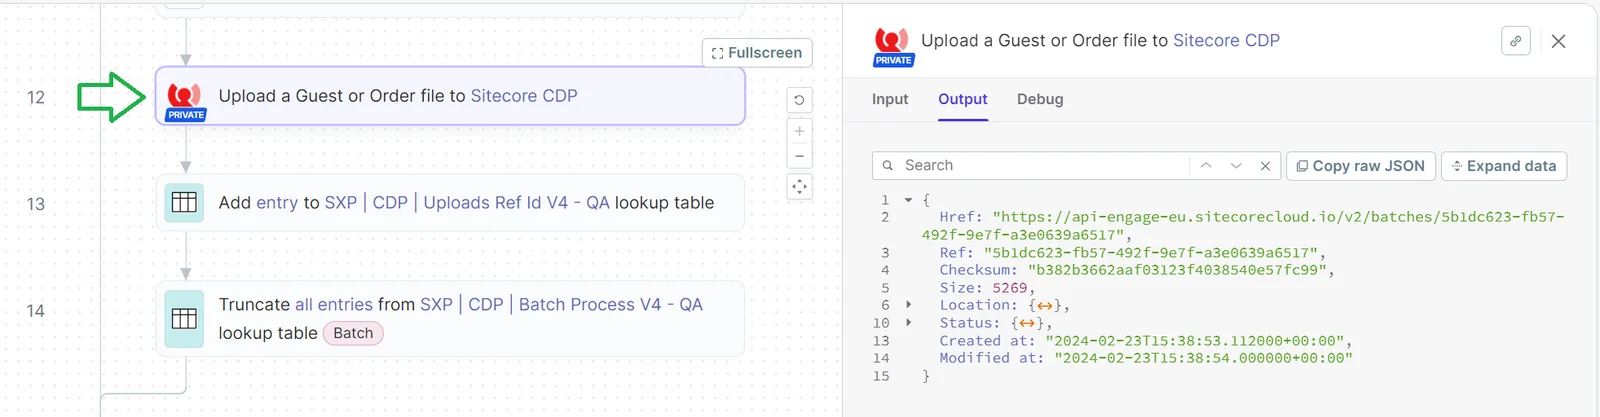Click the Modified at timestamp value
The image size is (1600, 417).
[1203, 358]
